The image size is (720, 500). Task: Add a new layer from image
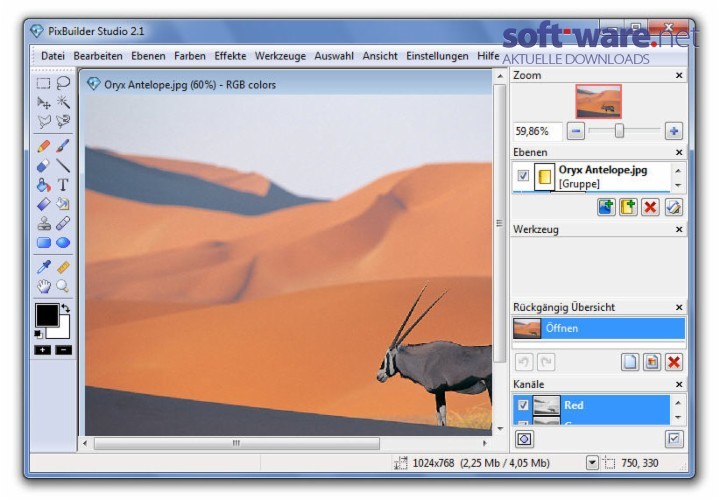pos(606,207)
